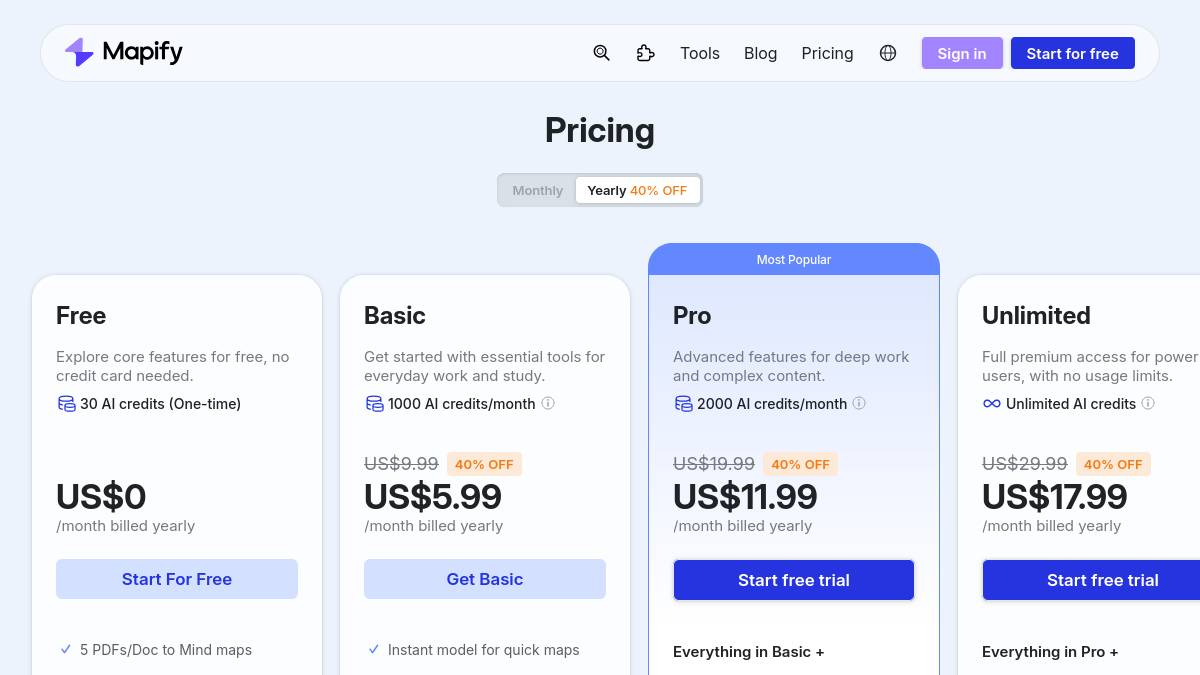Click credits coin icon in Free plan
The height and width of the screenshot is (675, 1200).
66,404
